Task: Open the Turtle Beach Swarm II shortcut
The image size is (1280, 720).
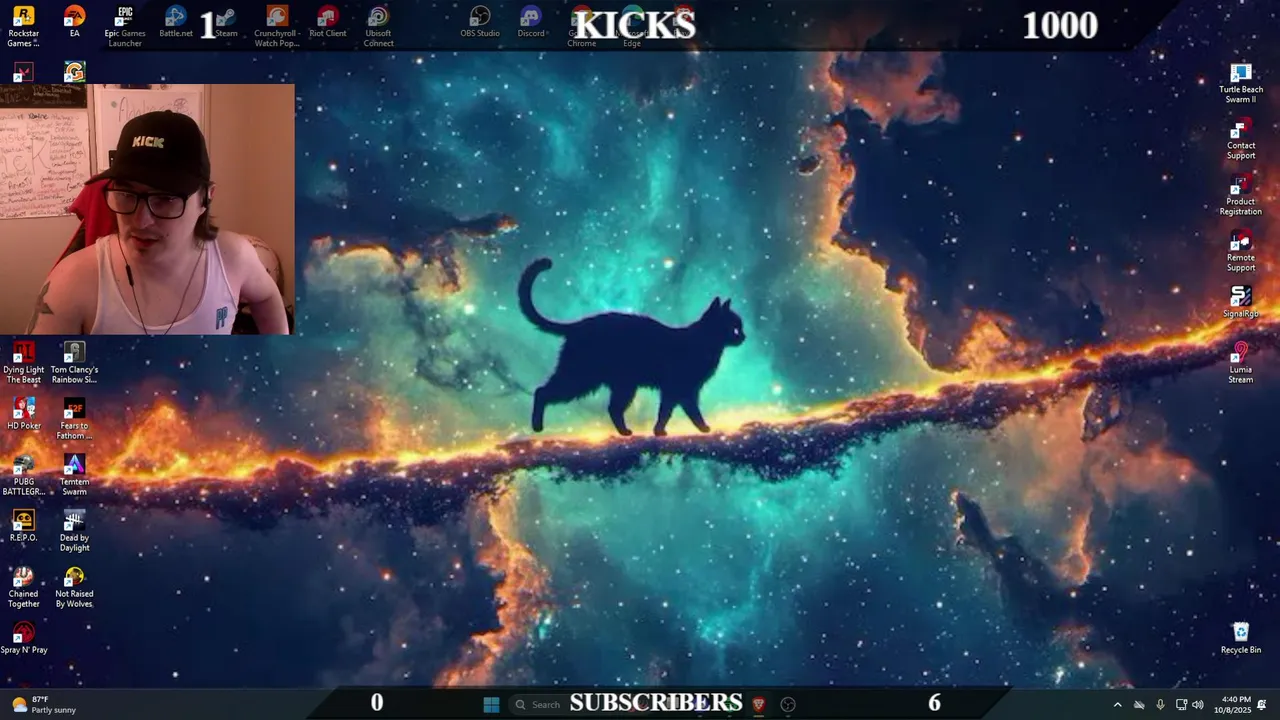Action: click(x=1241, y=82)
